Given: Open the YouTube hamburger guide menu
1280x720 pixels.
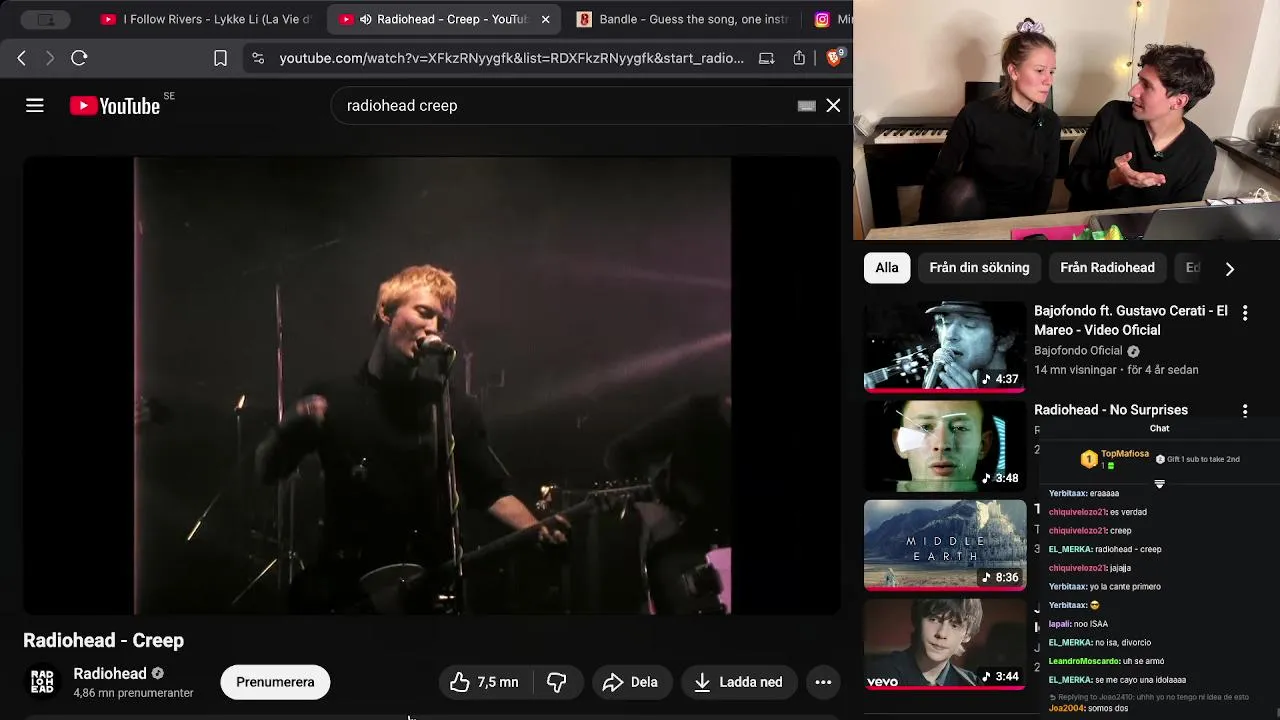Looking at the screenshot, I should (x=35, y=105).
